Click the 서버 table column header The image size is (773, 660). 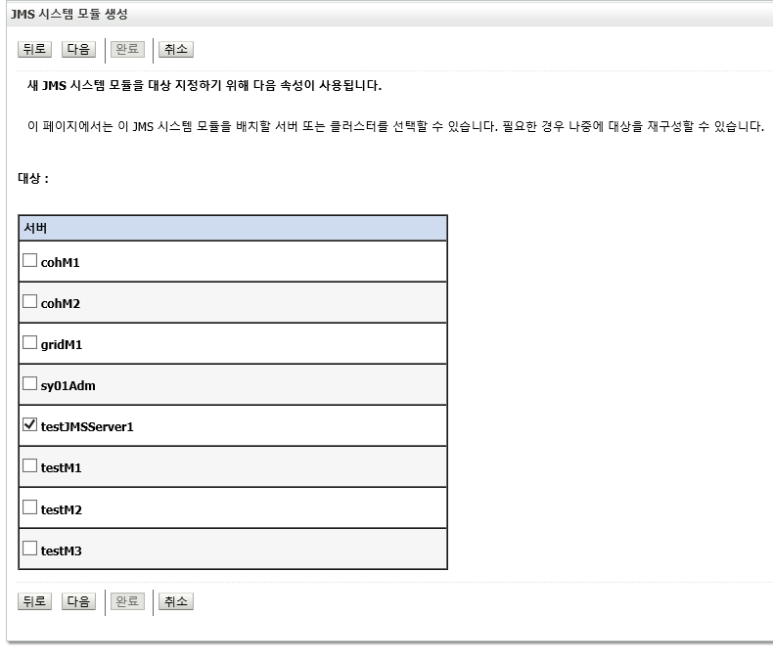[233, 228]
